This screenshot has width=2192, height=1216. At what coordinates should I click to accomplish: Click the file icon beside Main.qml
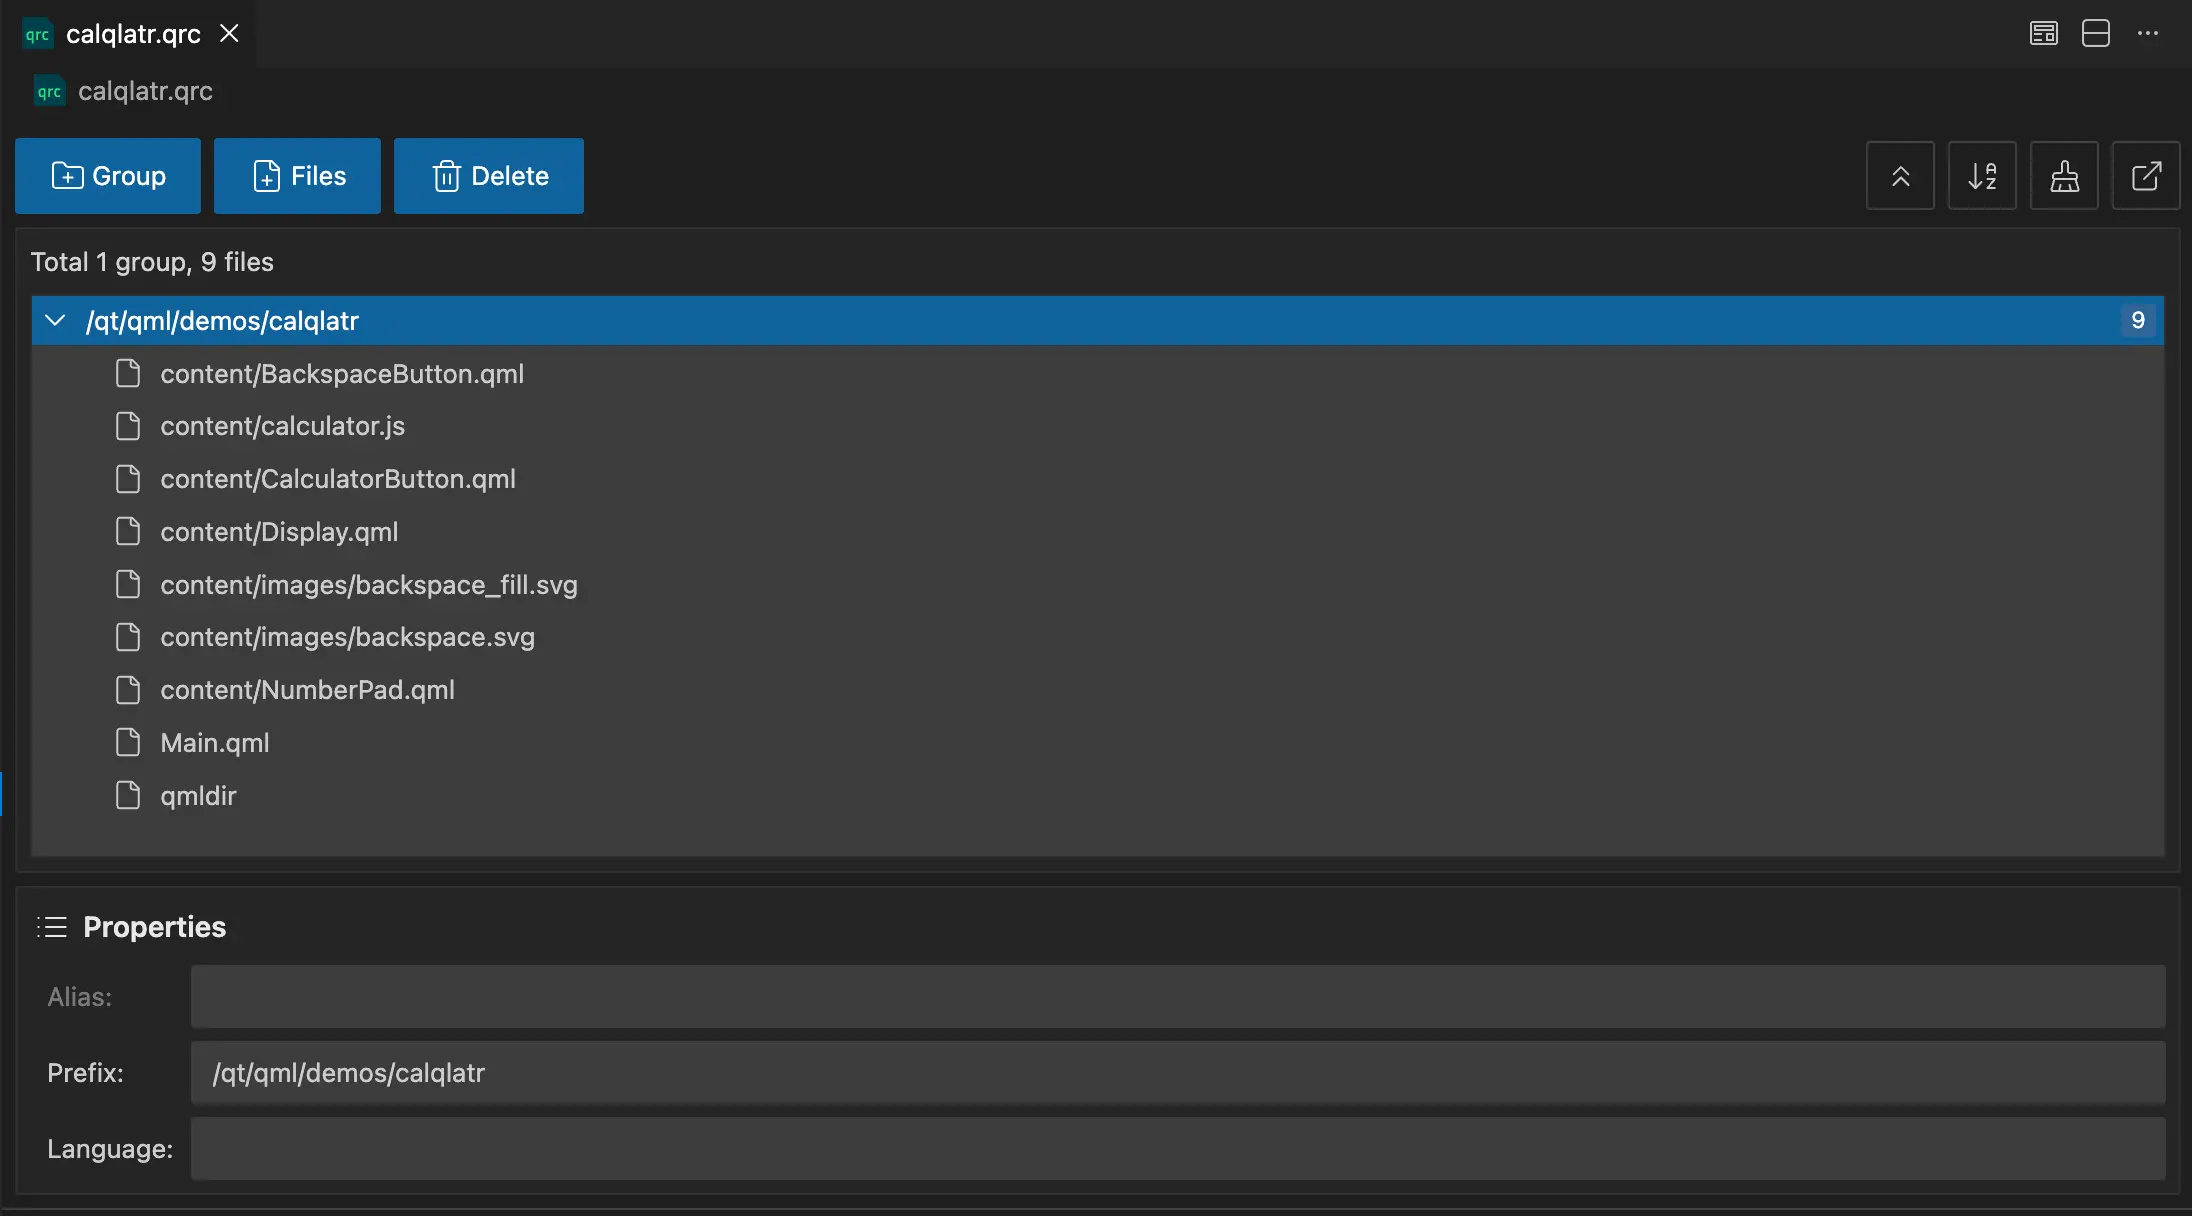(128, 742)
